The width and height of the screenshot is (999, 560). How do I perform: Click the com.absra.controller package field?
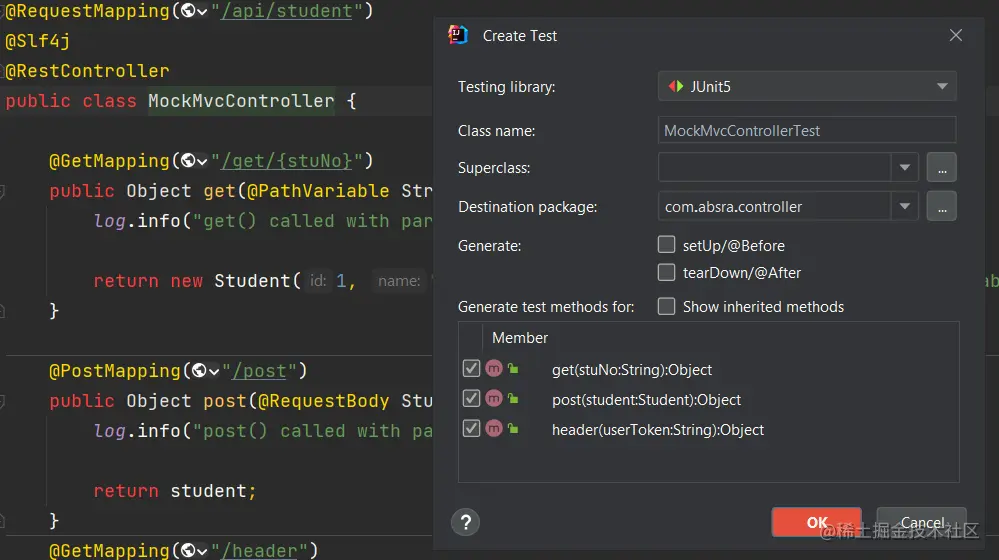(x=774, y=206)
